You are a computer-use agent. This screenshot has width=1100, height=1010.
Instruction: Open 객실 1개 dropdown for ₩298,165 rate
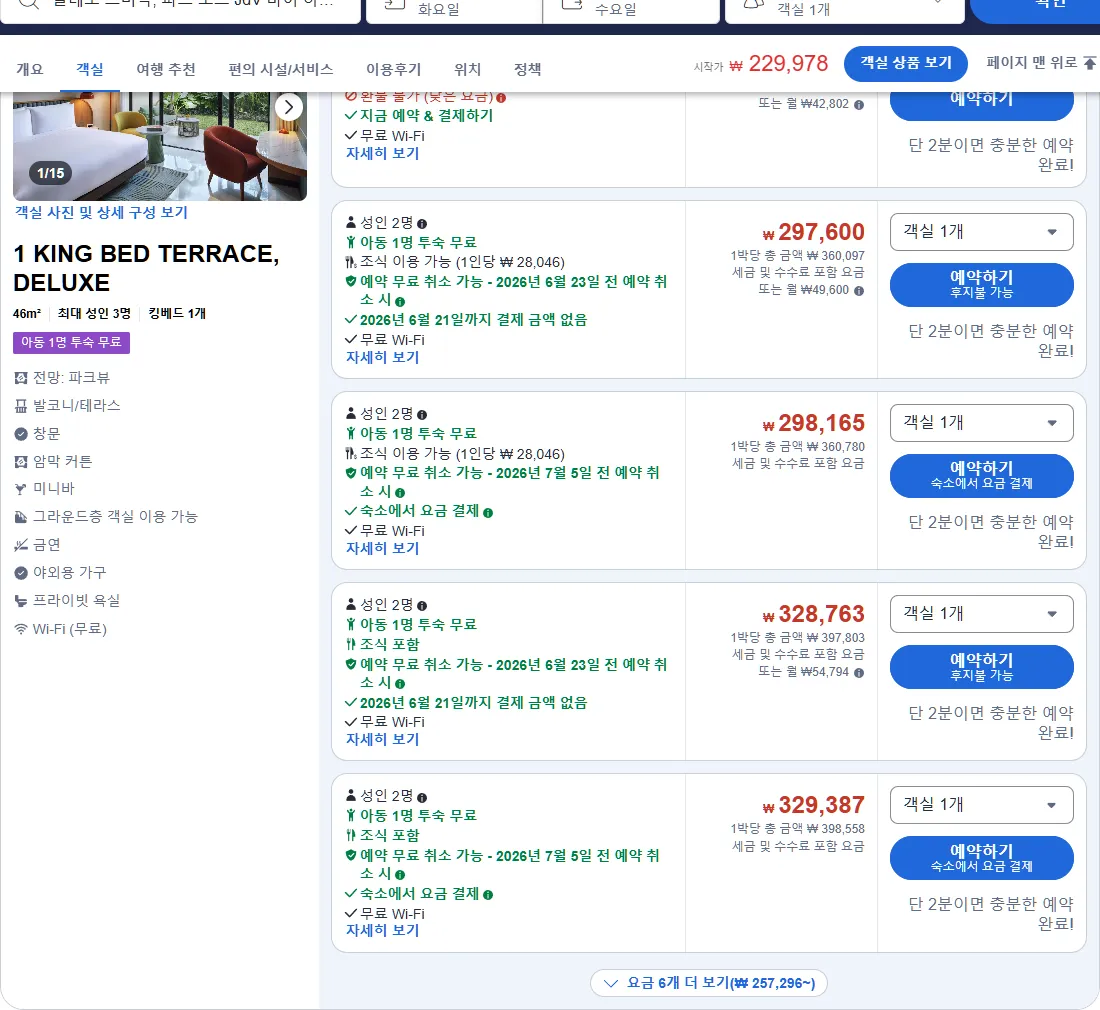tap(981, 423)
